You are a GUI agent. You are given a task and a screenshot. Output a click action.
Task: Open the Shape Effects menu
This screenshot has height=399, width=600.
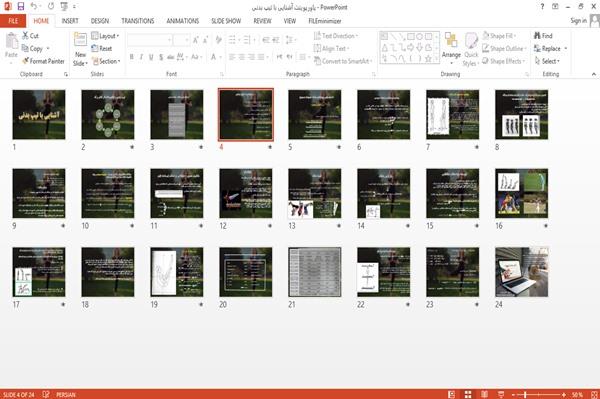pyautogui.click(x=504, y=61)
